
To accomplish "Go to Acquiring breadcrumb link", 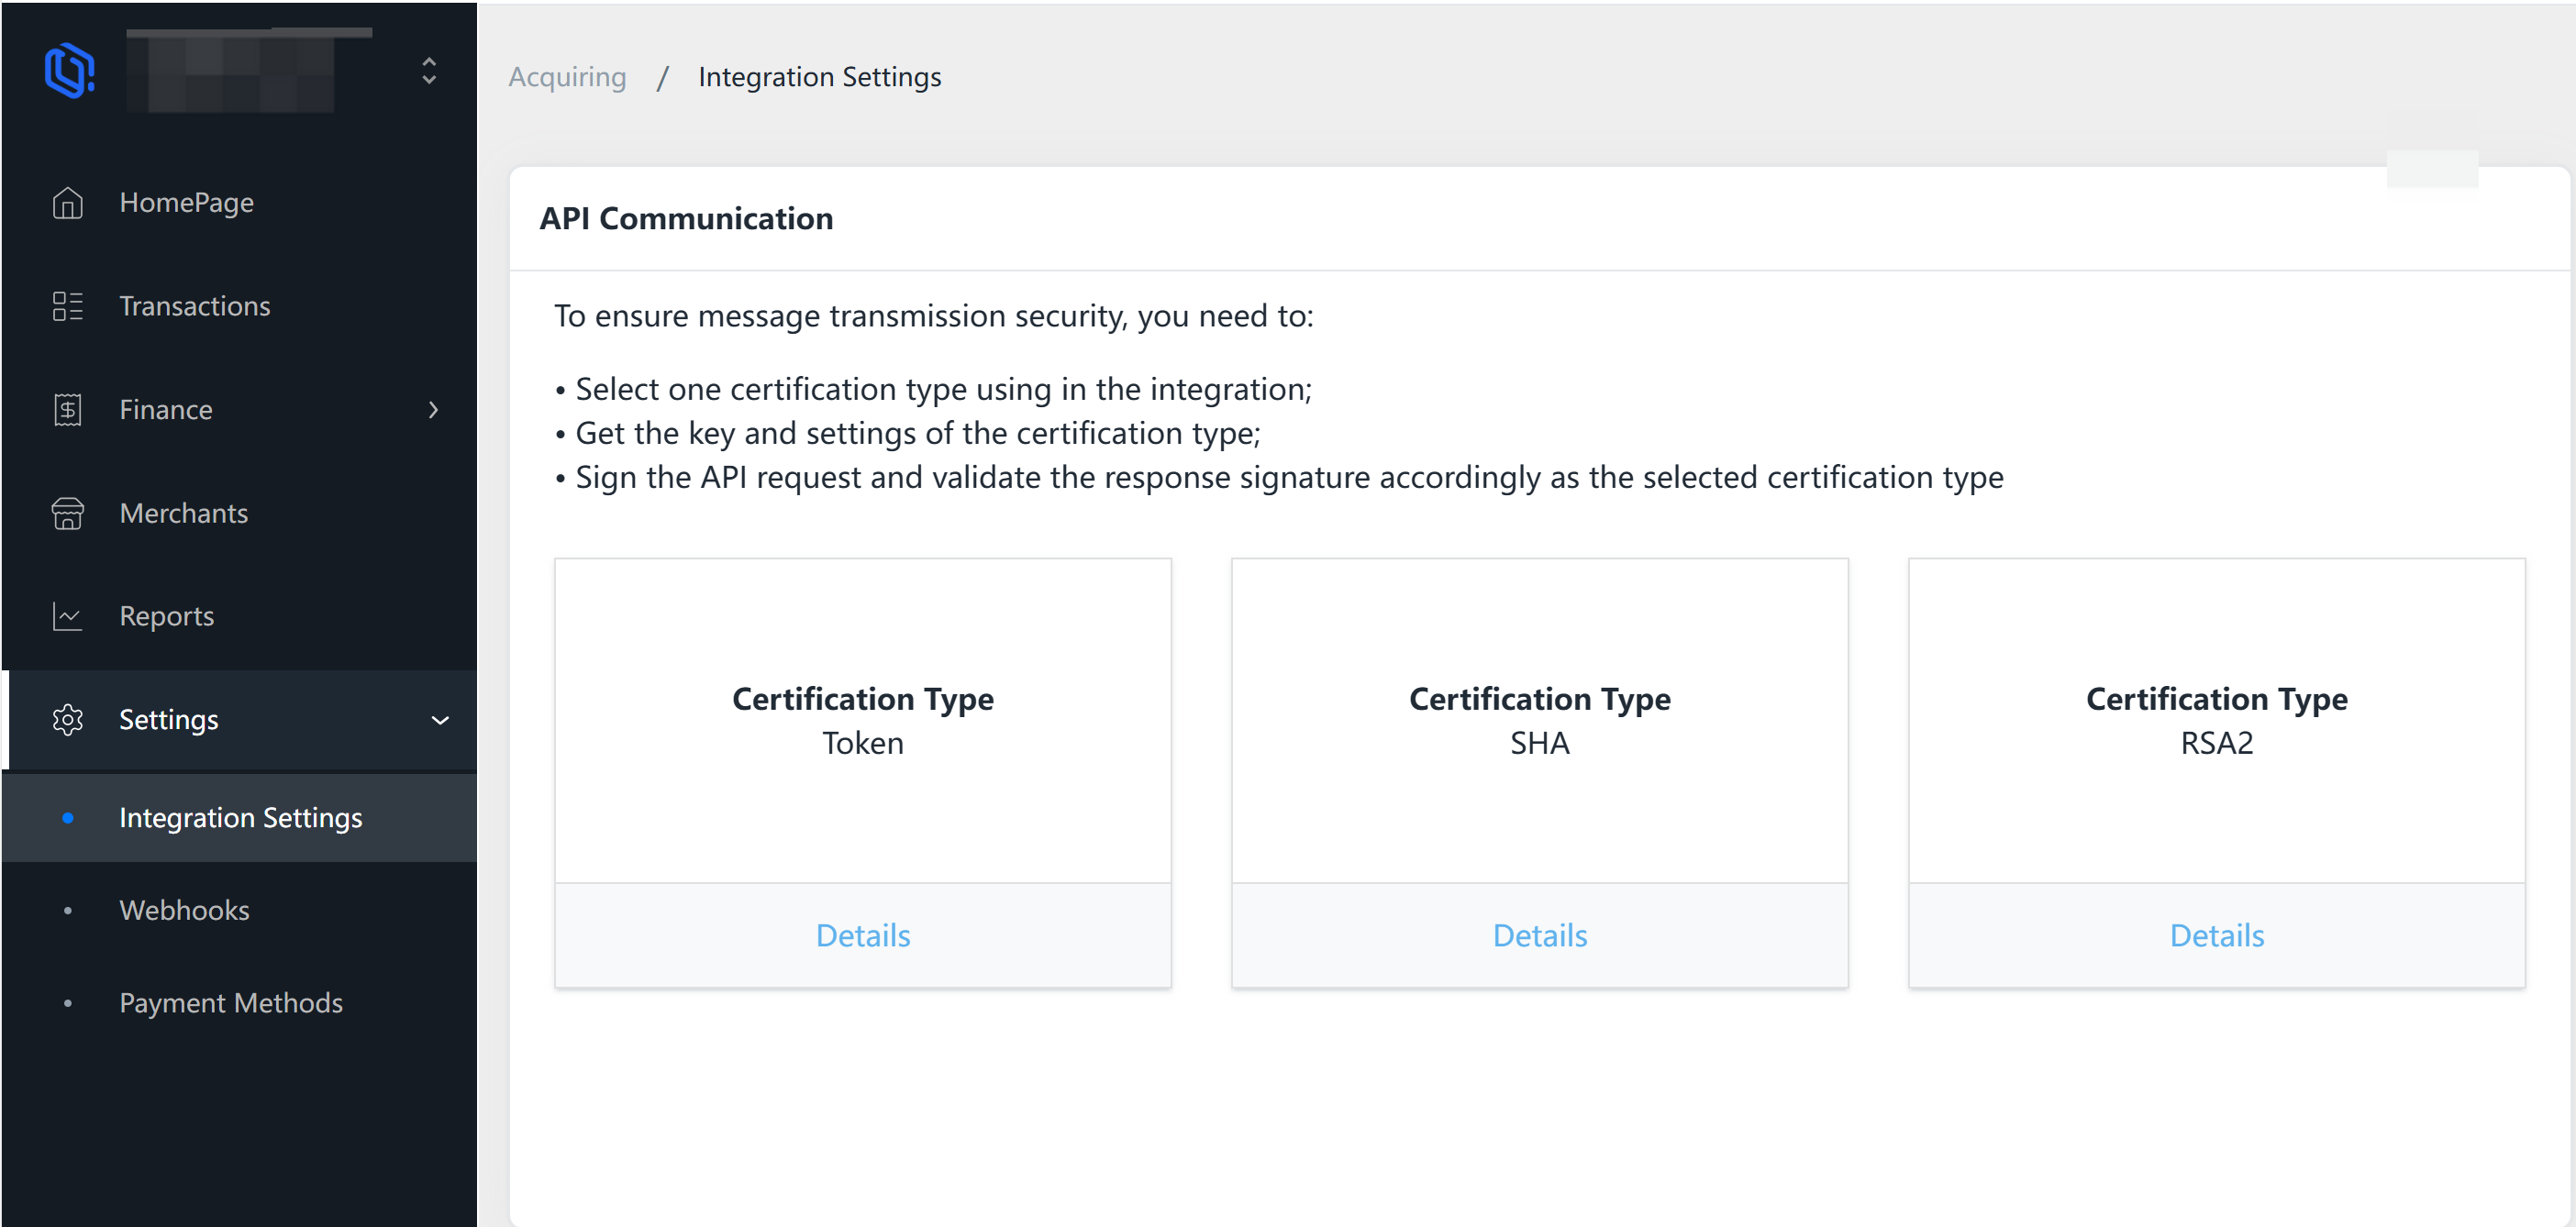I will pyautogui.click(x=567, y=77).
